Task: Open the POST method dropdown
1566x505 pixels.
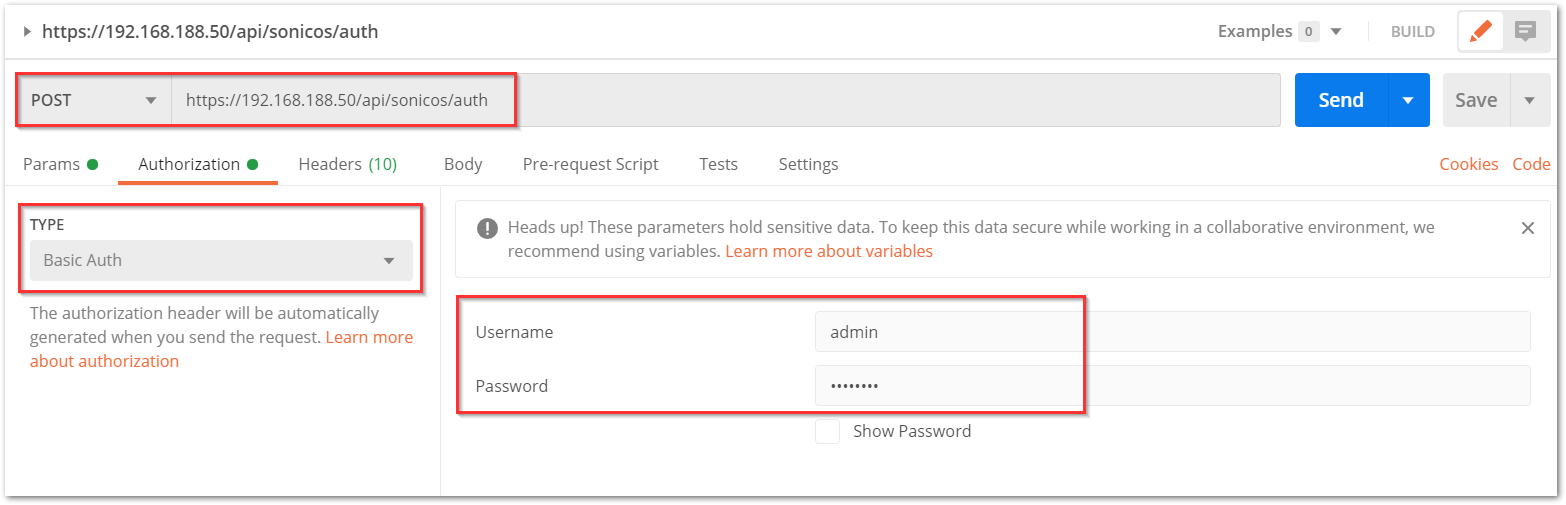Action: click(95, 100)
